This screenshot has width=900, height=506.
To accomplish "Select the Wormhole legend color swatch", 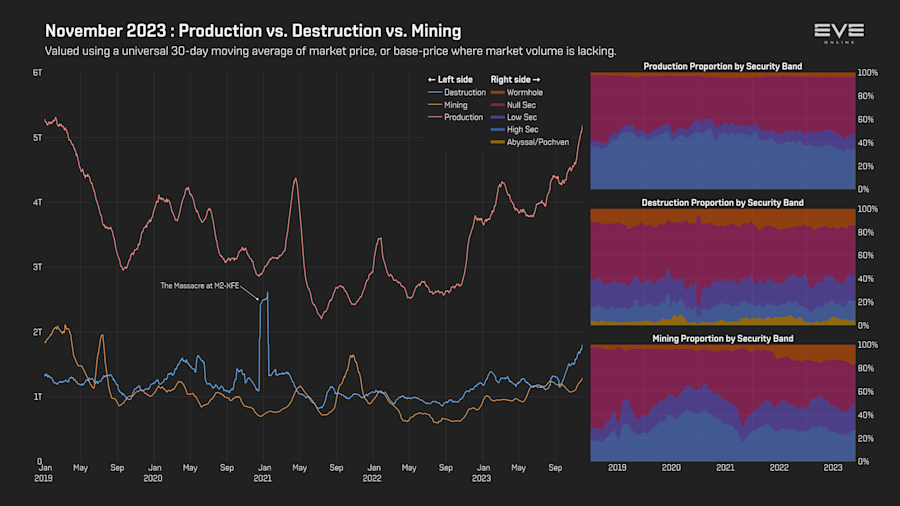I will (x=498, y=92).
